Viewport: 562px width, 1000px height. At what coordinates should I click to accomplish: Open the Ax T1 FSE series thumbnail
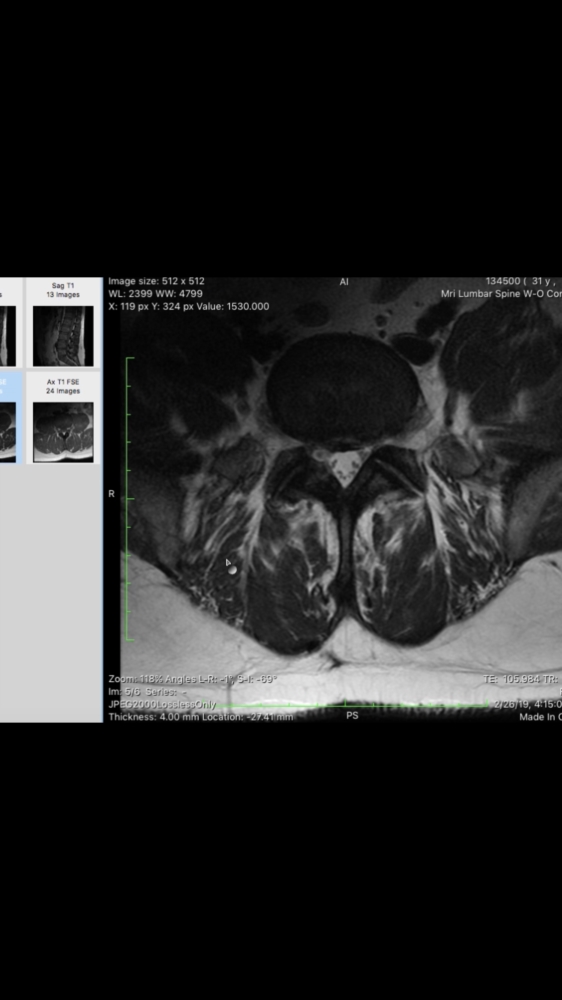tap(63, 432)
